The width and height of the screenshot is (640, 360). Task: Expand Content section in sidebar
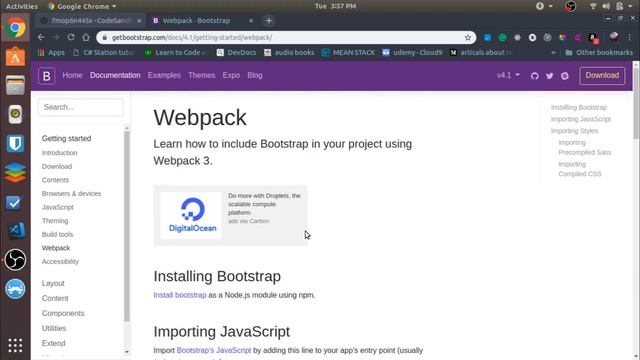pos(55,298)
